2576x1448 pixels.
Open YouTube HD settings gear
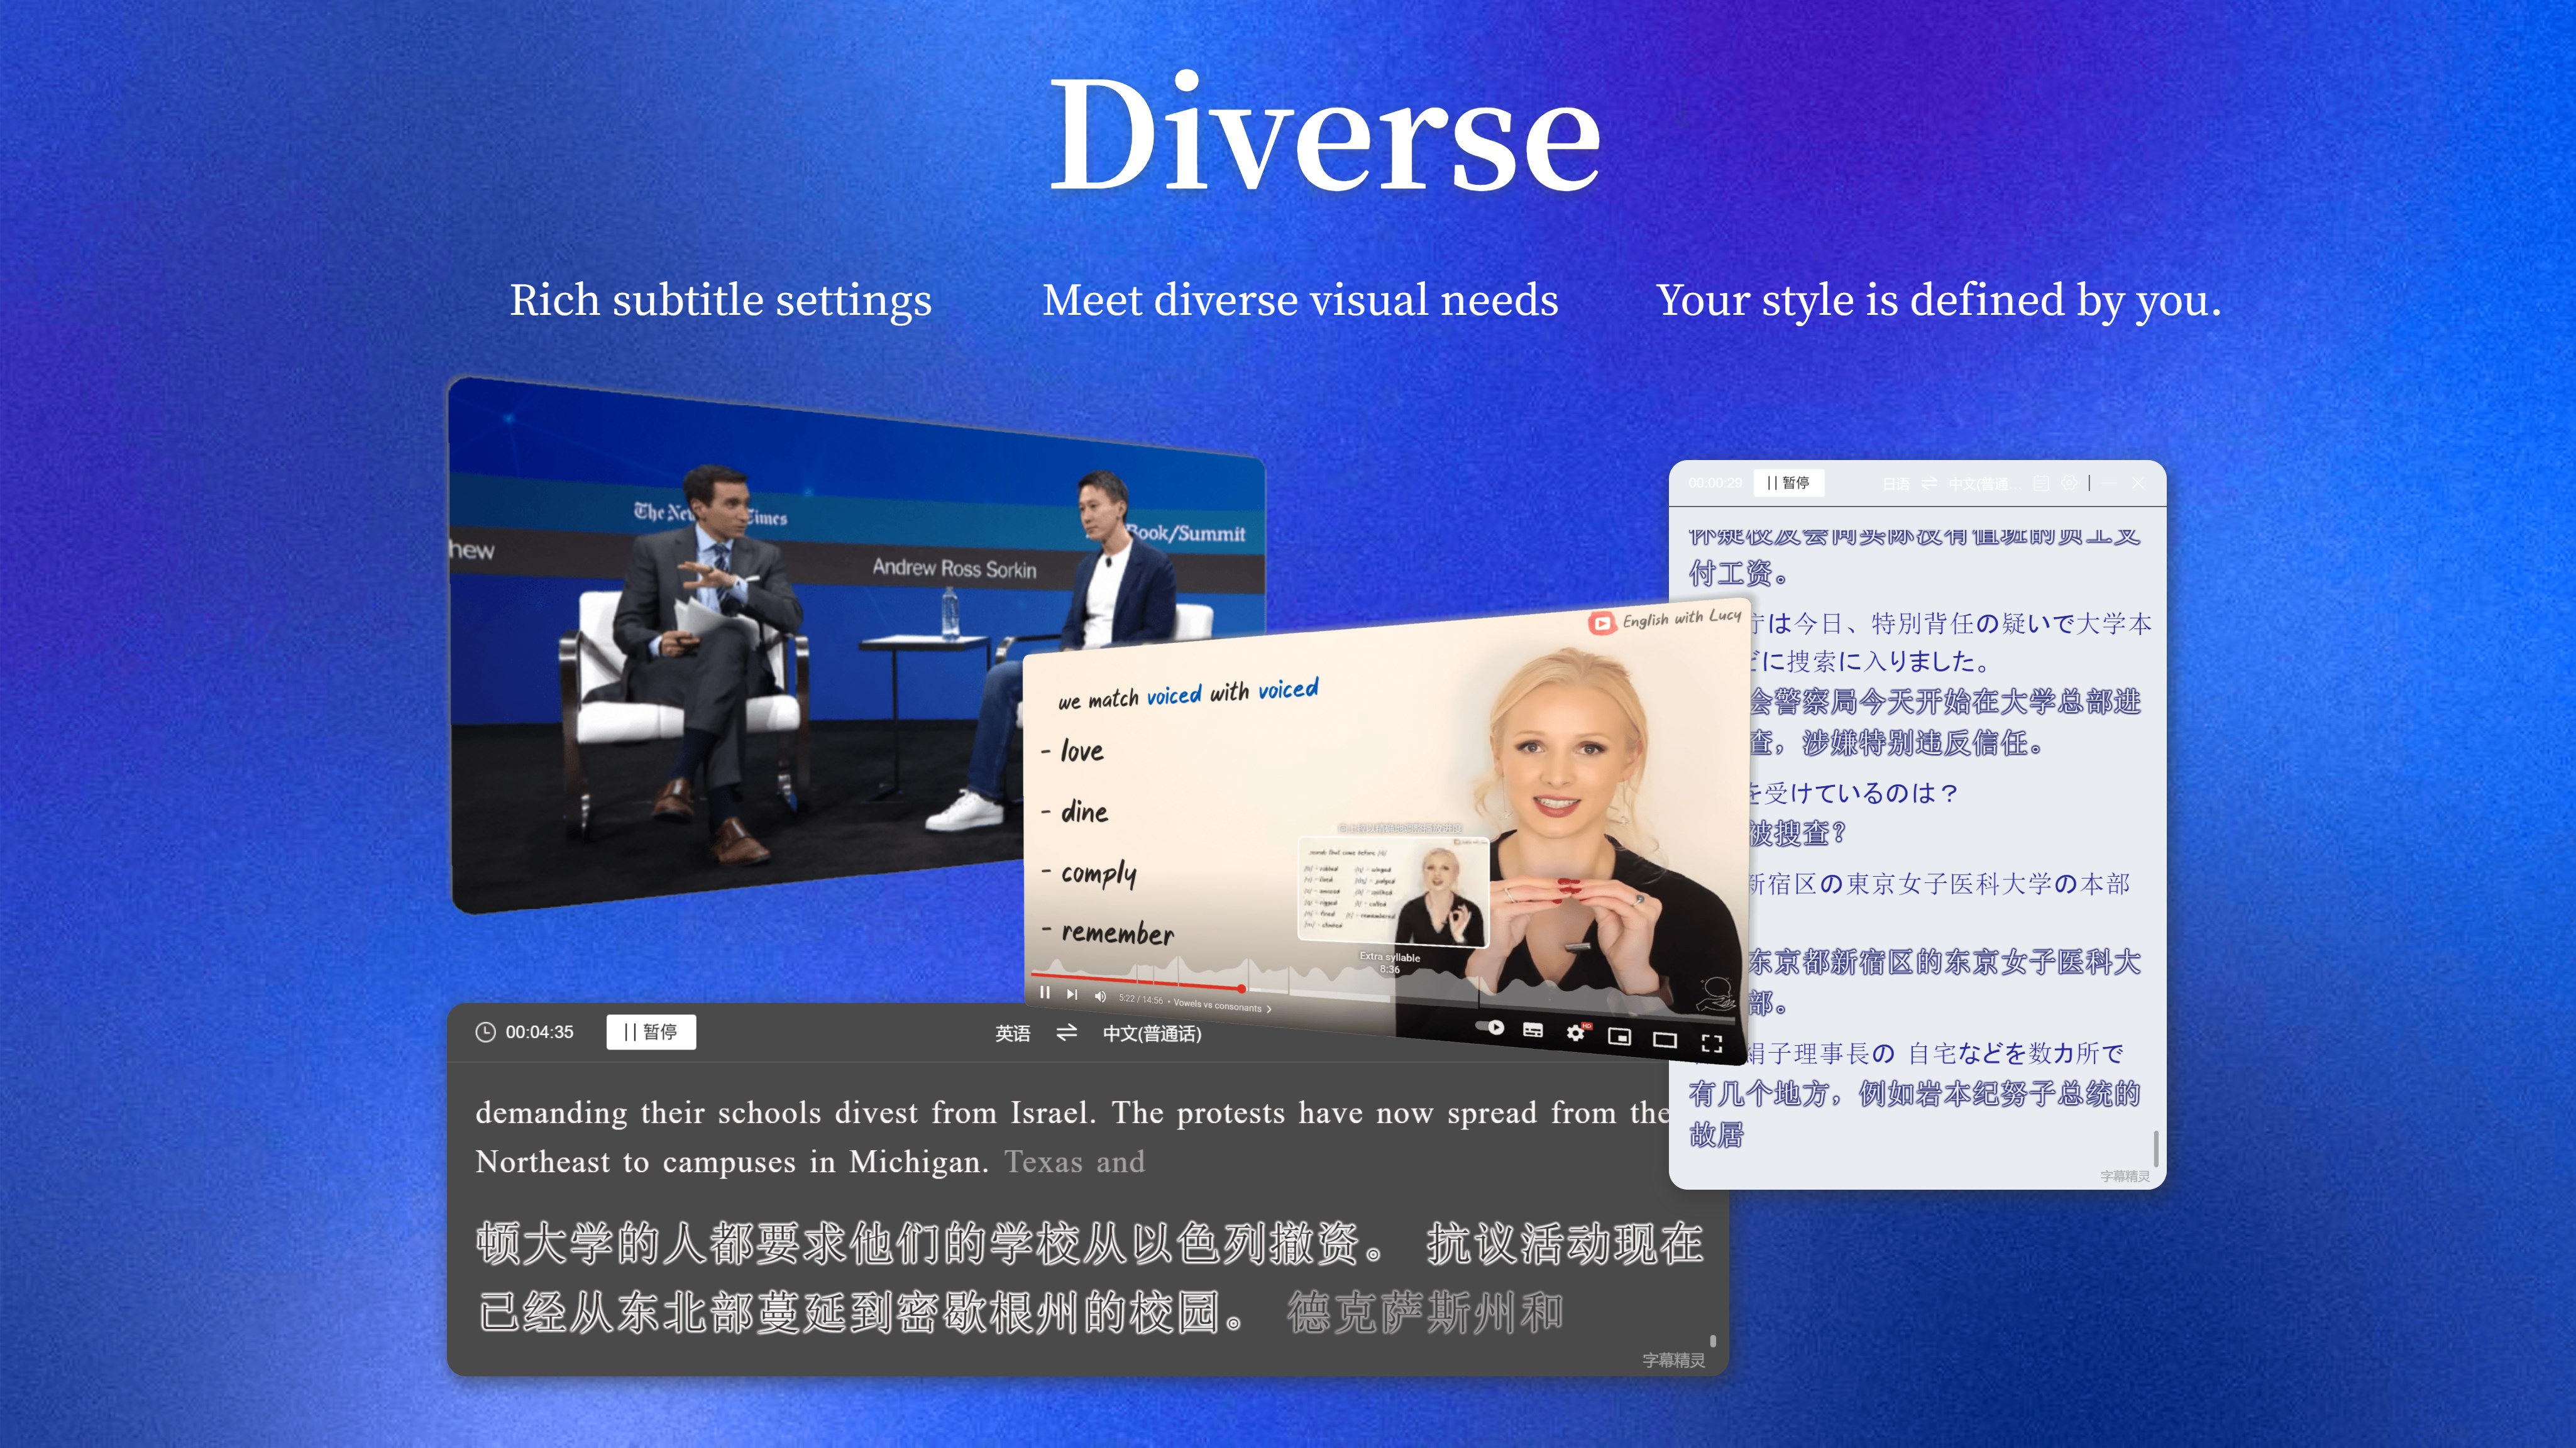1576,1032
